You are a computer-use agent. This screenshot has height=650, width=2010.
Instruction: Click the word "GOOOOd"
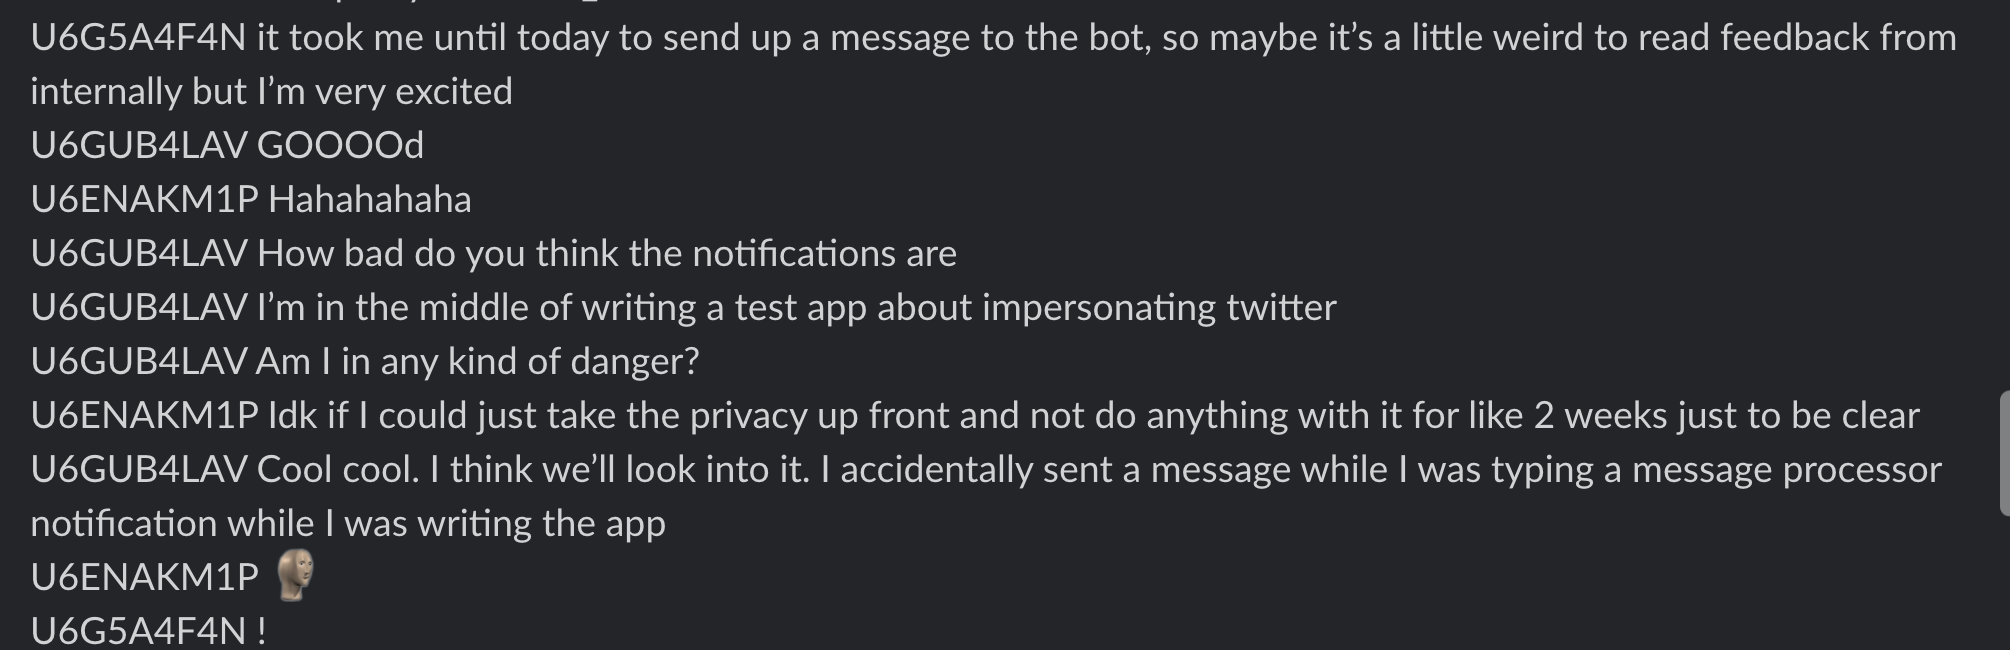[340, 146]
